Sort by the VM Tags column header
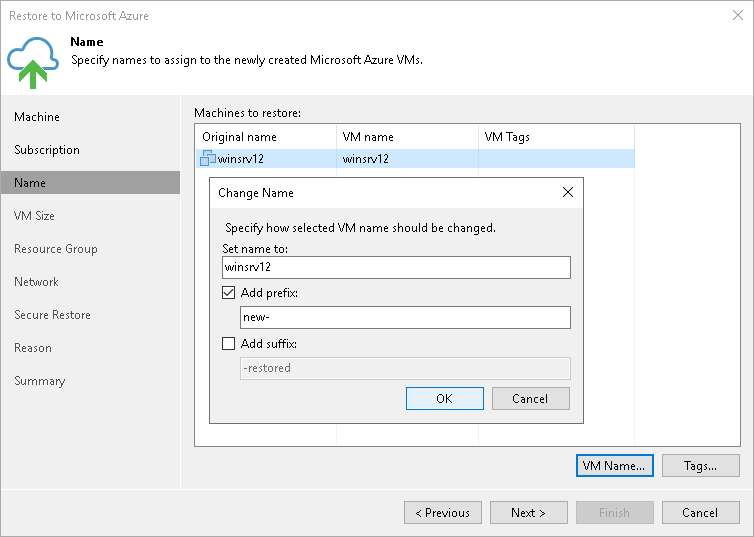 coord(556,137)
